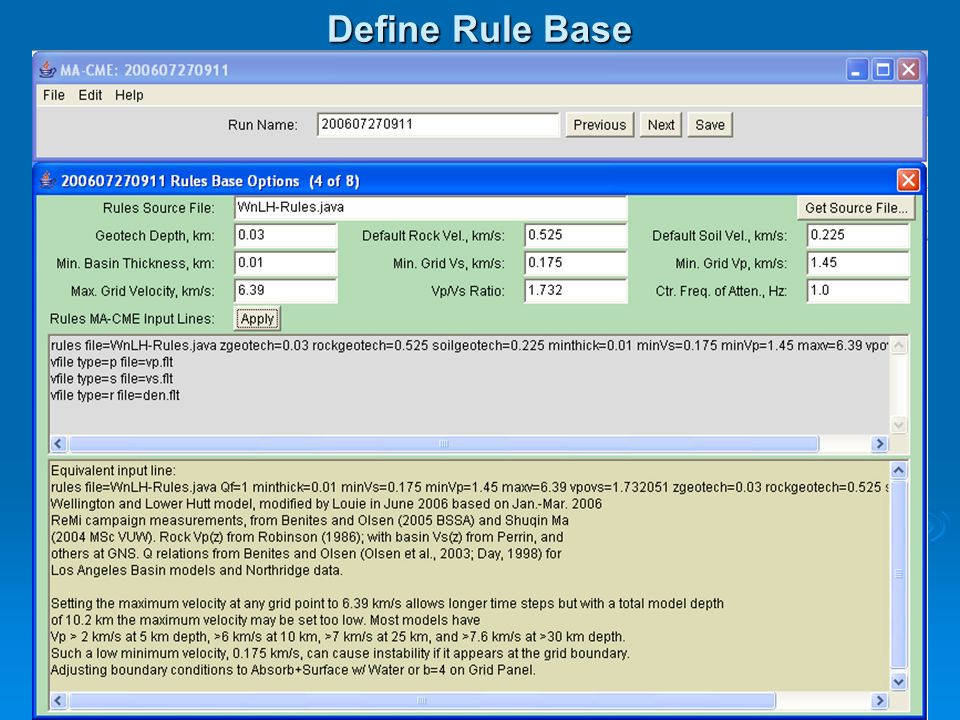The image size is (960, 720).
Task: Click the 'Such a low minimum velocity' line
Action: coord(340,653)
